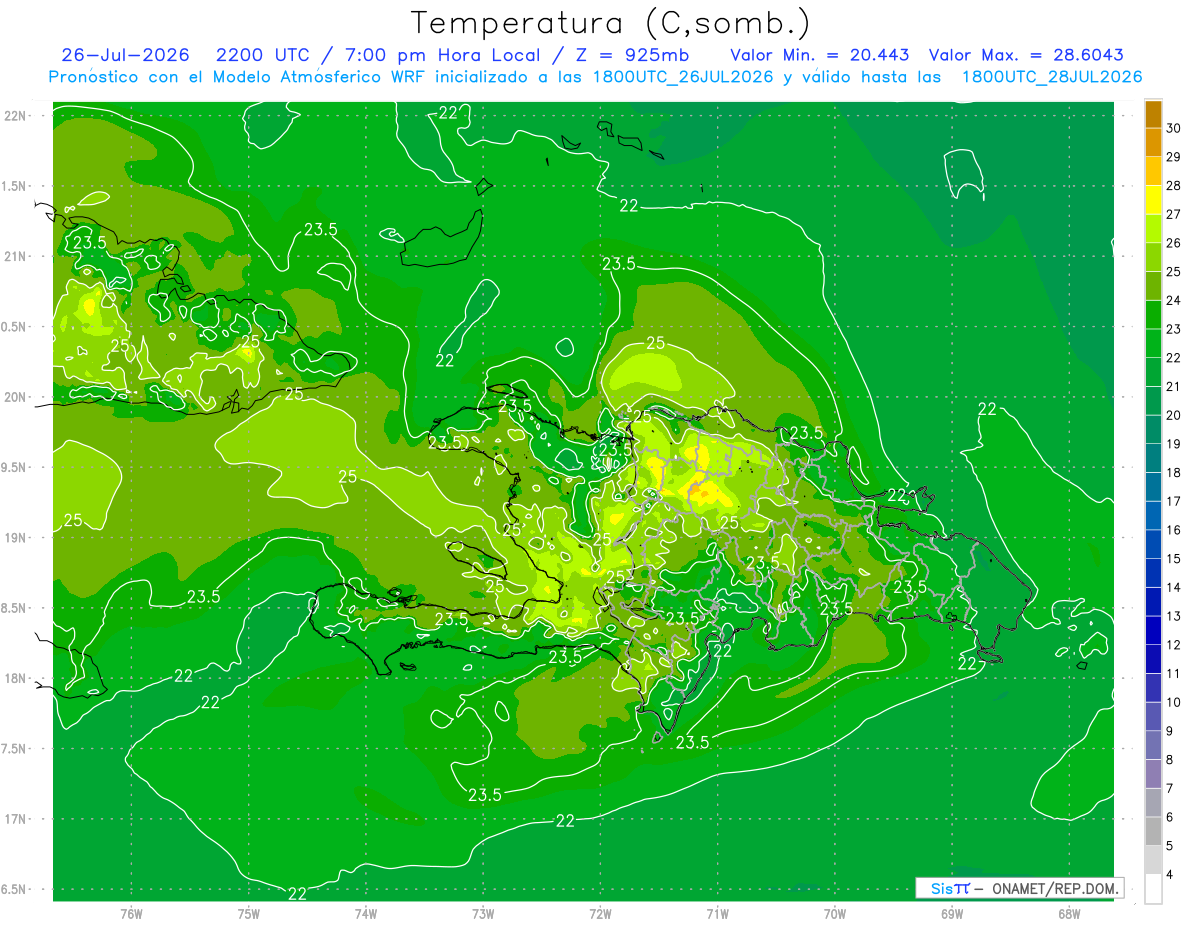Click the '2200 UTC' time text

(x=264, y=55)
